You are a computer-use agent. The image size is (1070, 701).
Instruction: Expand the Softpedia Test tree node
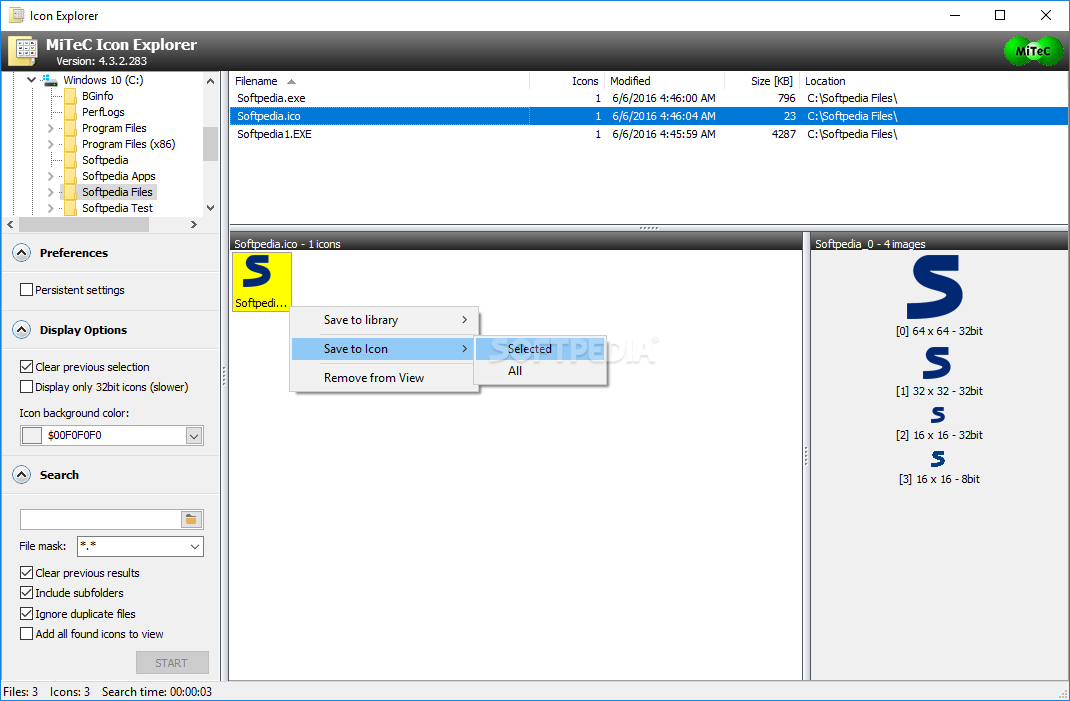pos(50,208)
